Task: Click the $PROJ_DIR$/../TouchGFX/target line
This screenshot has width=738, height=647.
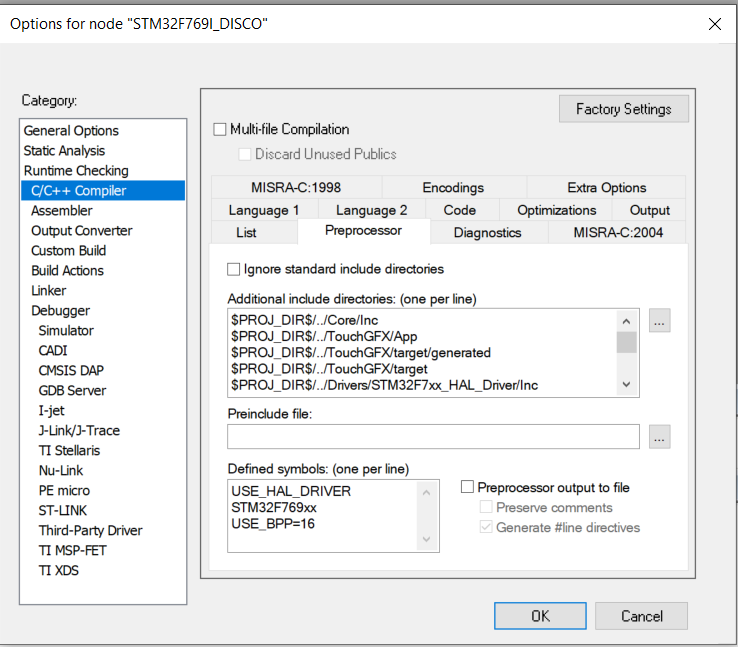Action: point(329,369)
